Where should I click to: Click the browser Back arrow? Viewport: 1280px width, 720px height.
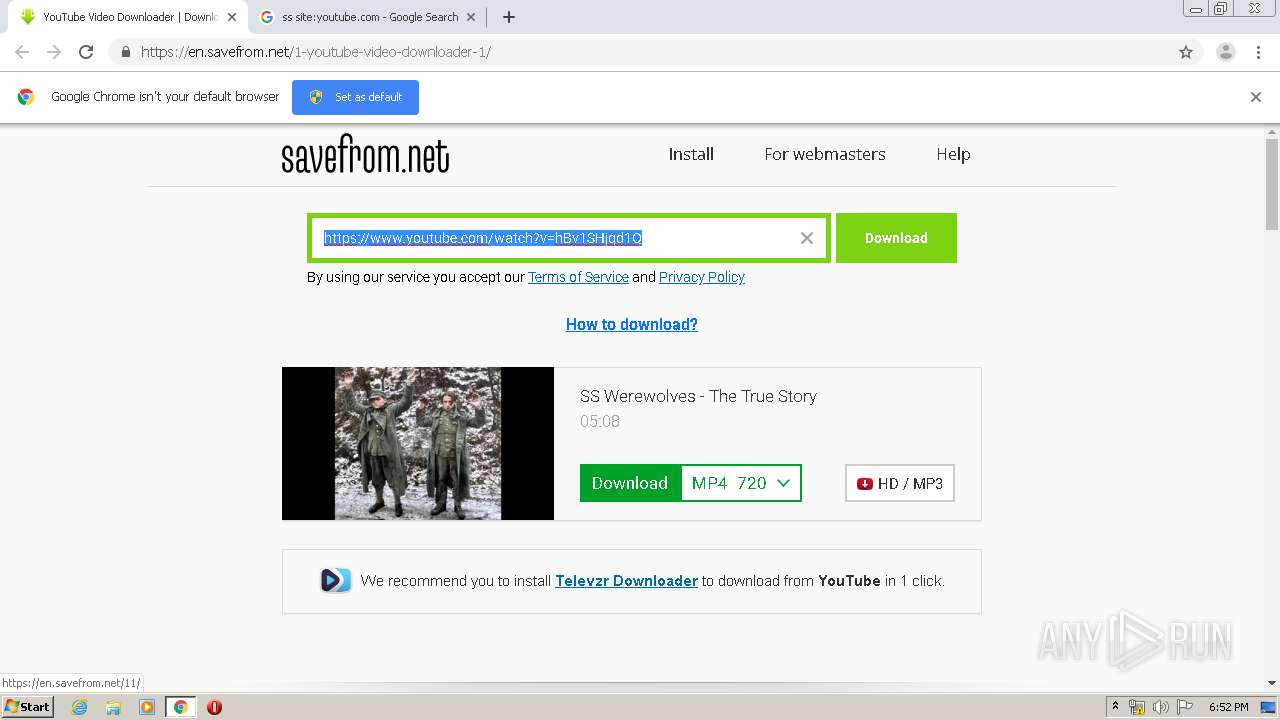[22, 52]
